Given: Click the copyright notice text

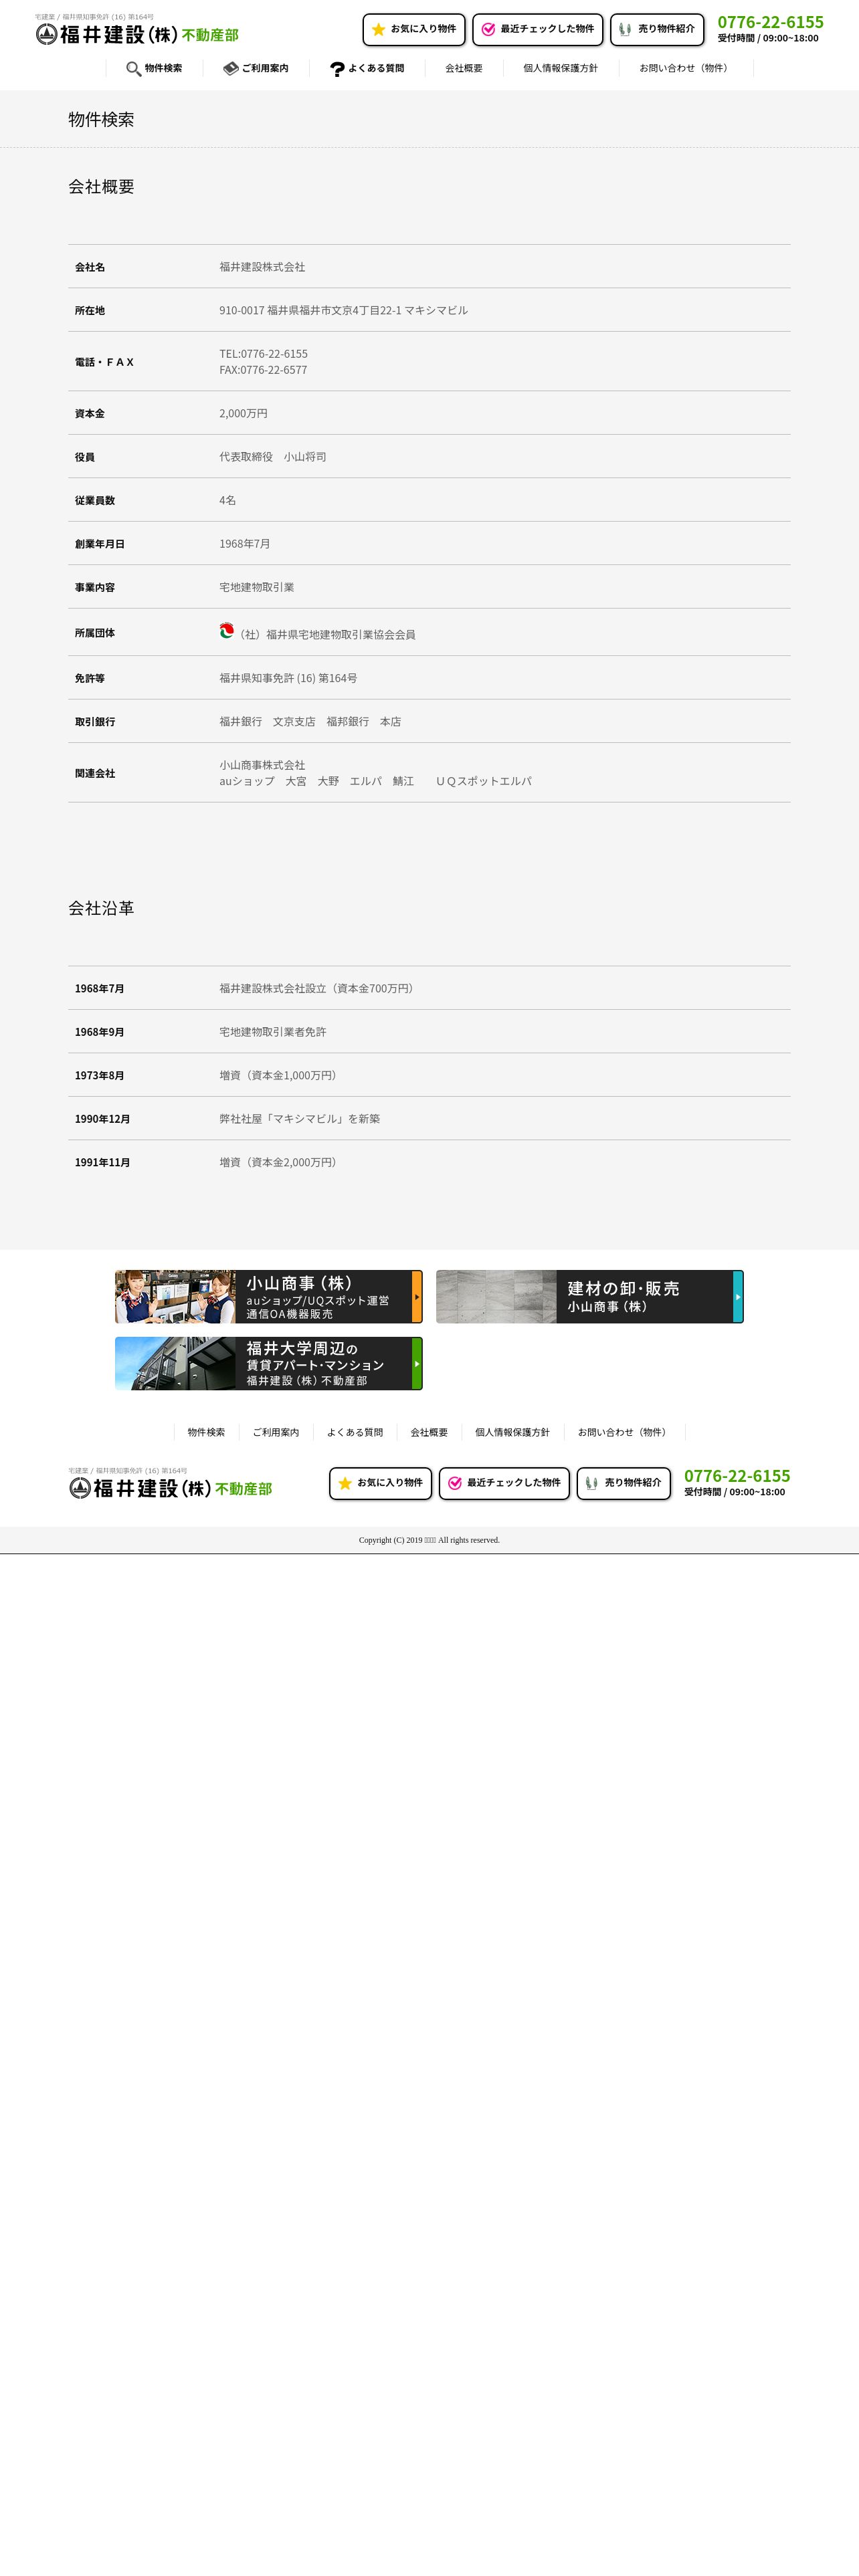Looking at the screenshot, I should 429,1540.
